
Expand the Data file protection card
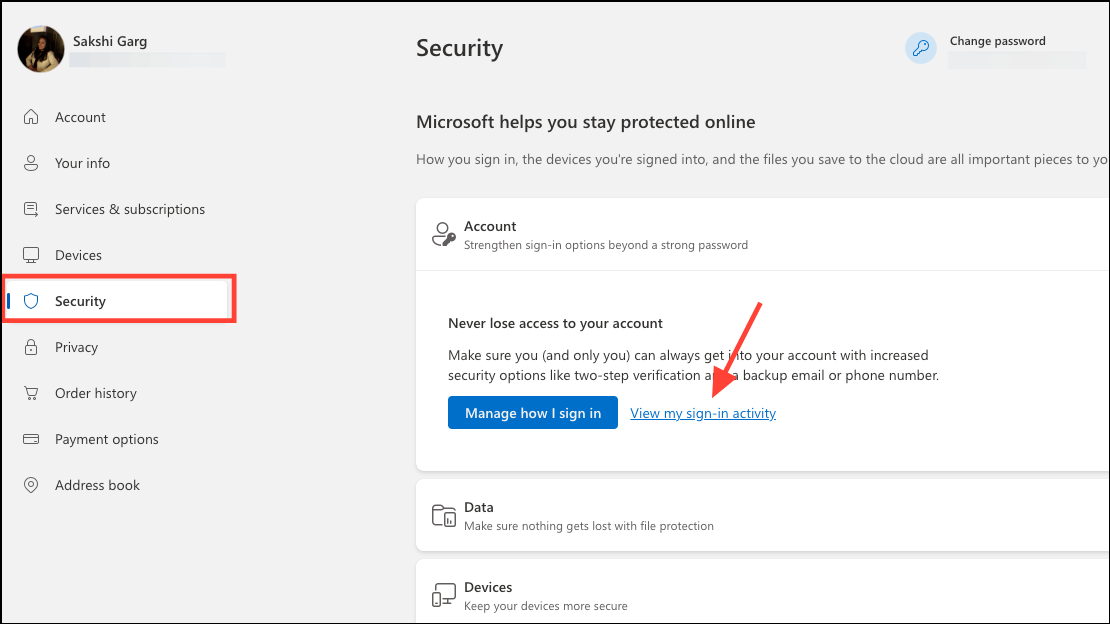coord(760,516)
